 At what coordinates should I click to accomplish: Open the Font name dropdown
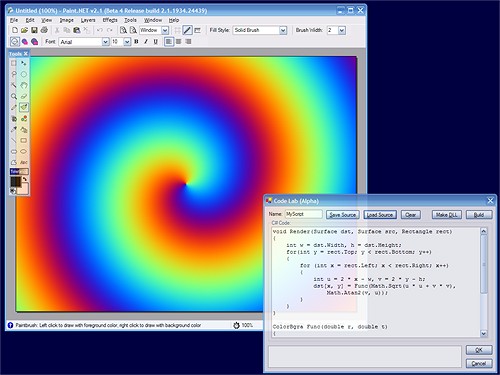[105, 42]
